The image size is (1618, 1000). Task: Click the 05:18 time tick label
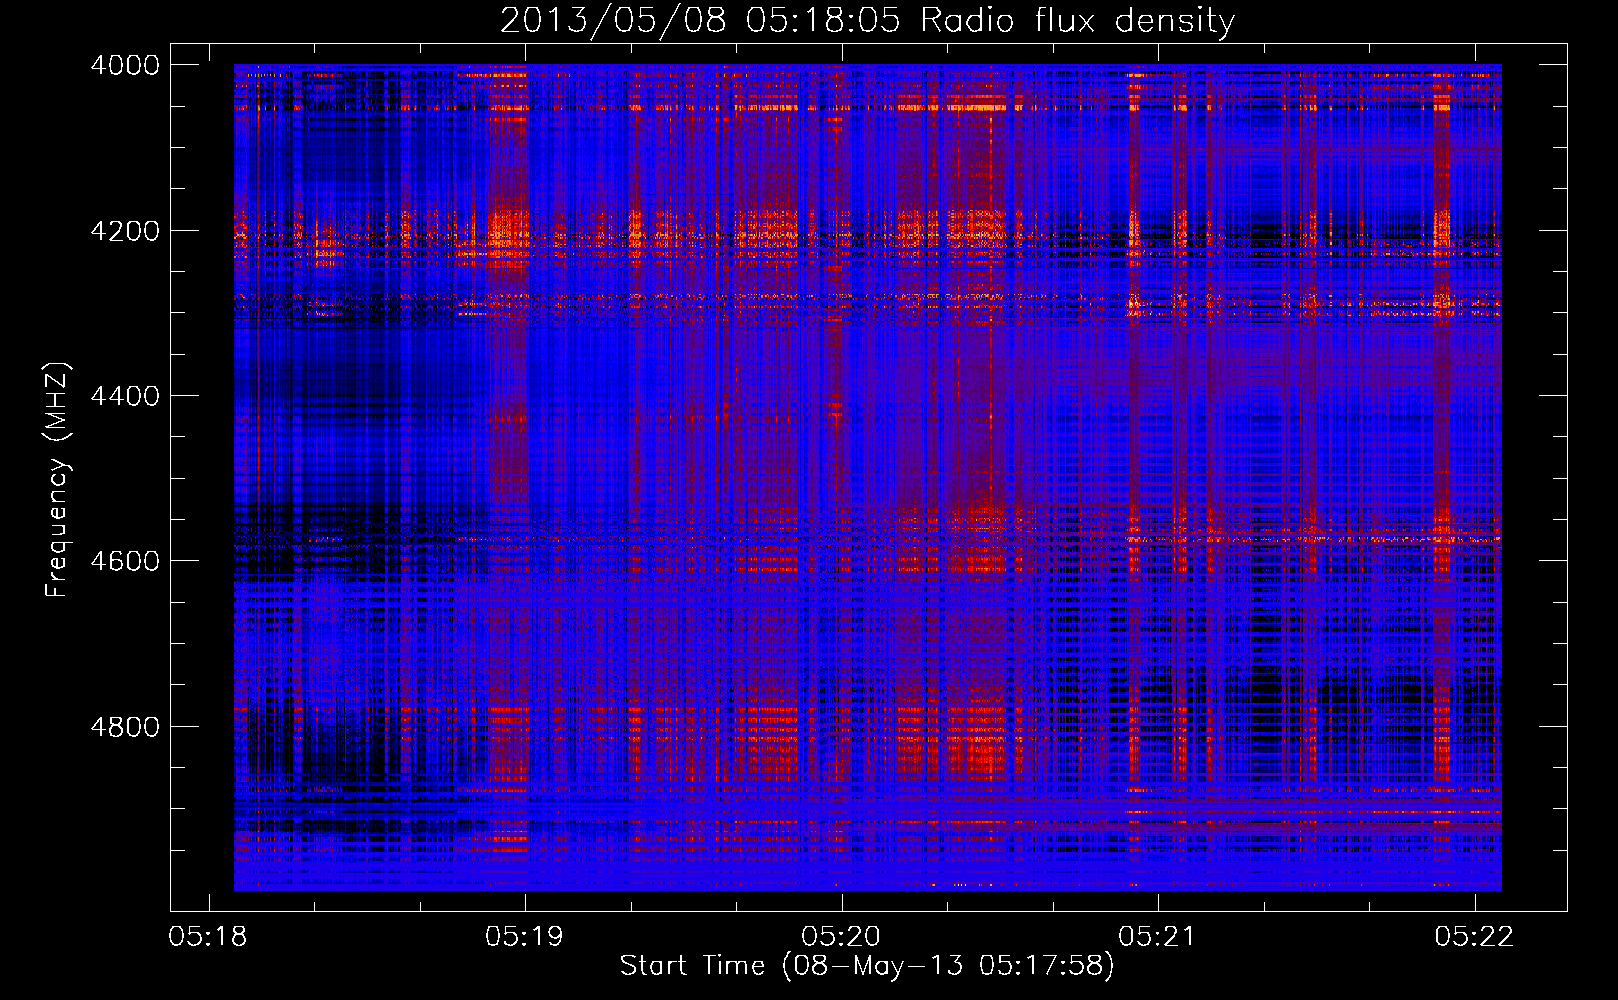coord(208,937)
